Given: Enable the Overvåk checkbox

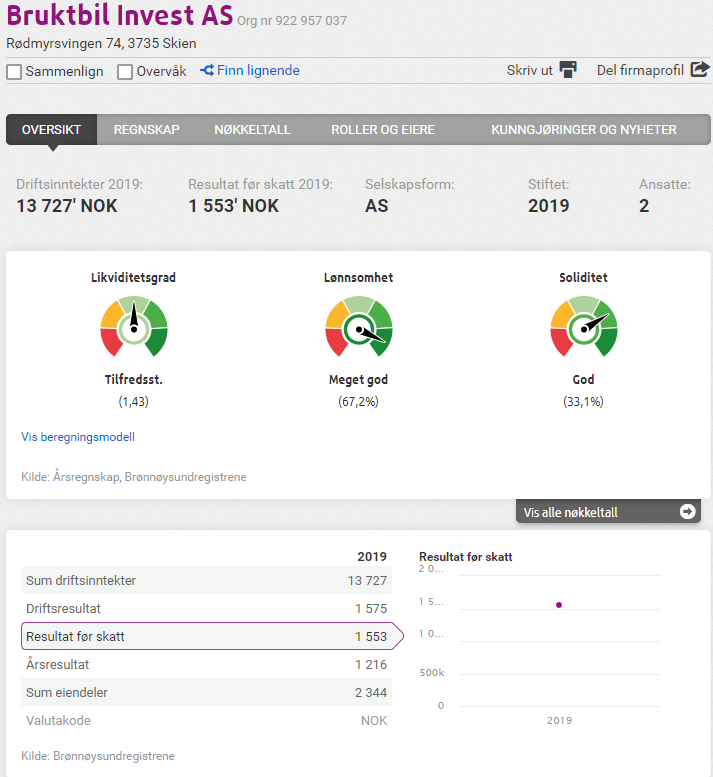Looking at the screenshot, I should (x=125, y=72).
